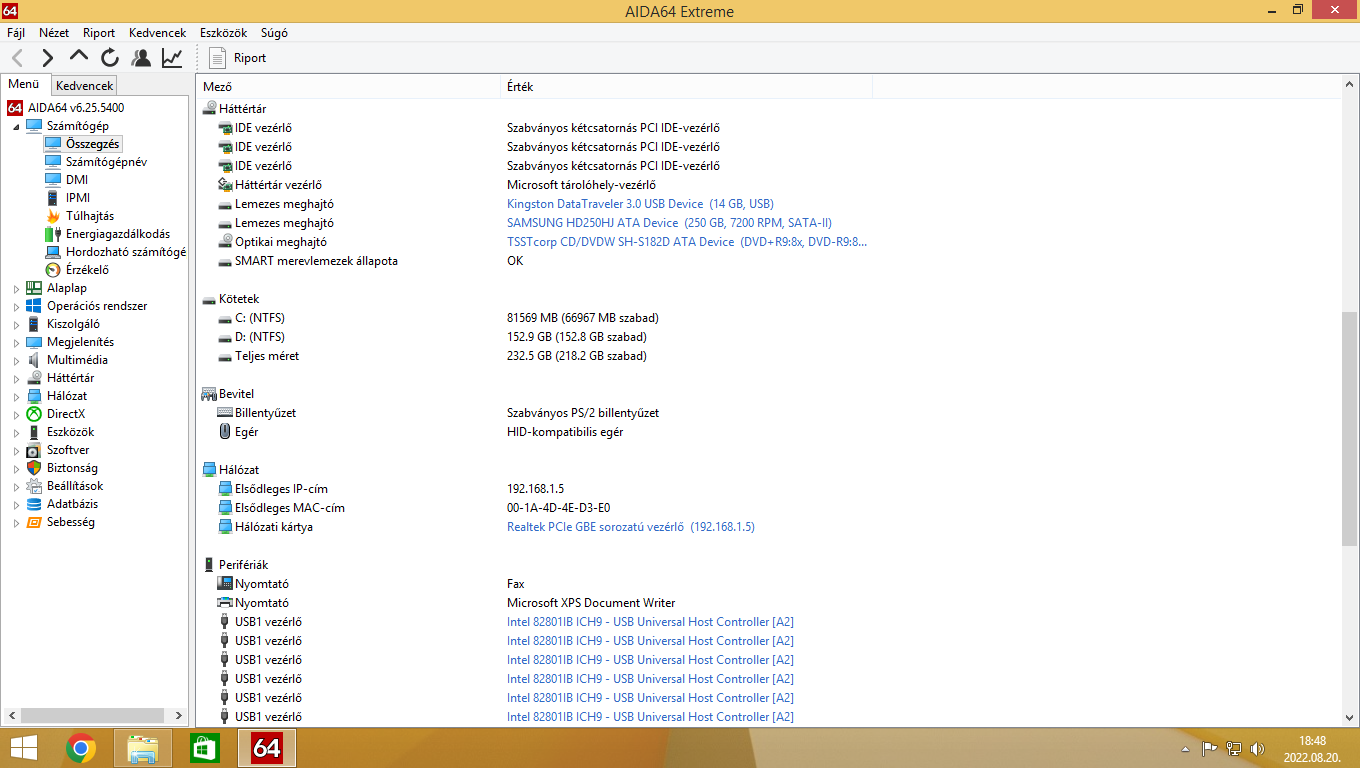The width and height of the screenshot is (1360, 768).
Task: Open the Érzékelő sensor item
Action: (87, 270)
